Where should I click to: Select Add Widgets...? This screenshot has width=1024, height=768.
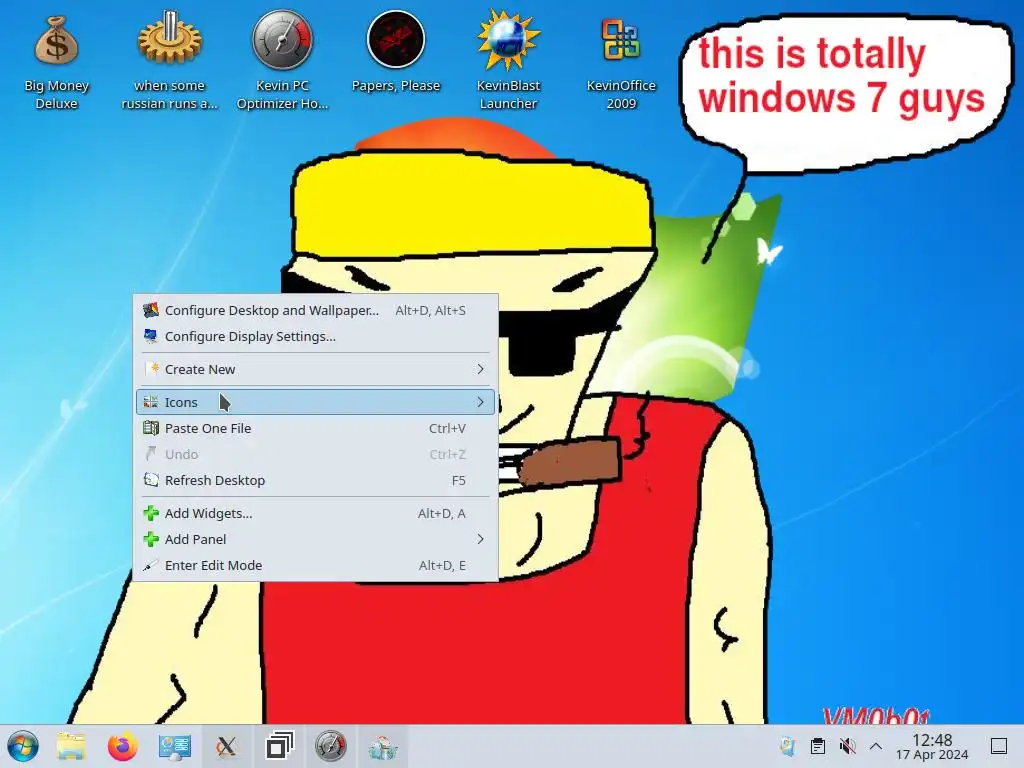(x=315, y=513)
